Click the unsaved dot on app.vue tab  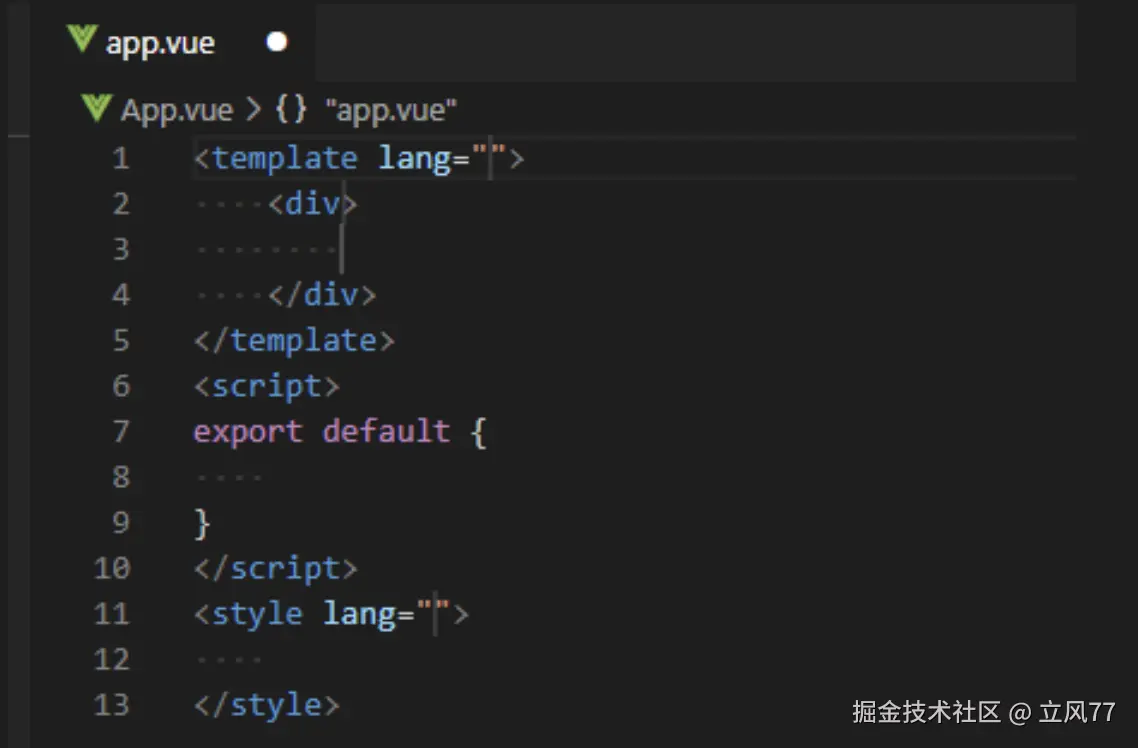click(x=277, y=42)
